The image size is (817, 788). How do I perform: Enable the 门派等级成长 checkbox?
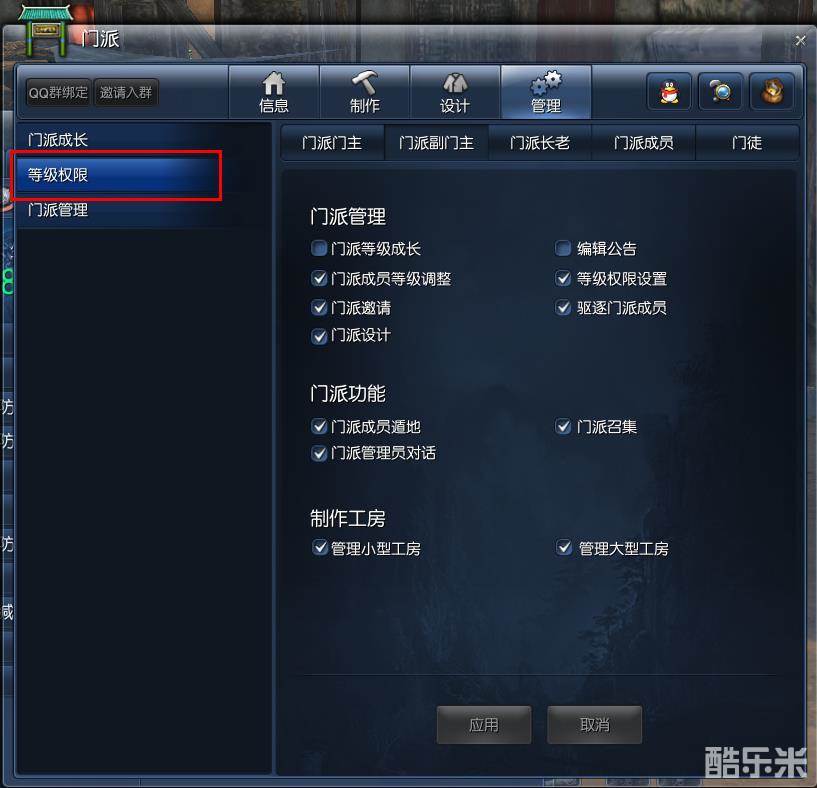319,248
